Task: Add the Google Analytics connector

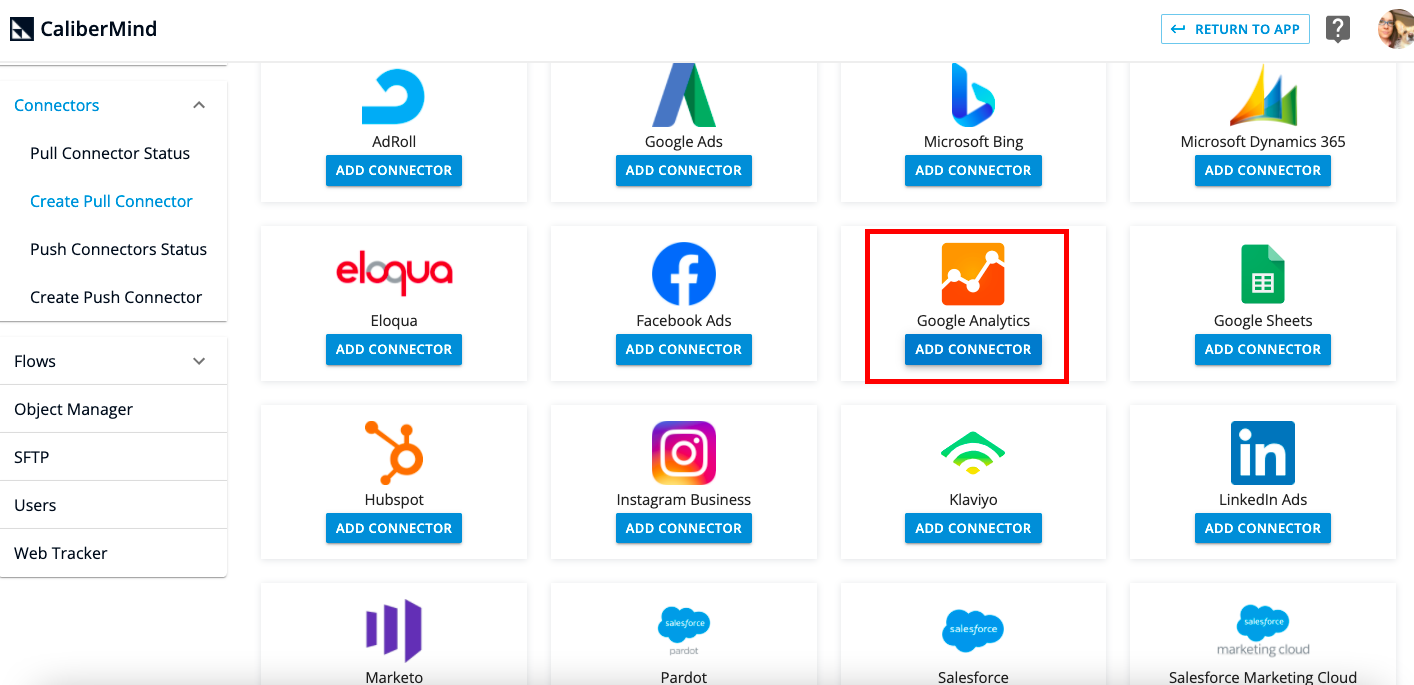Action: pyautogui.click(x=973, y=349)
